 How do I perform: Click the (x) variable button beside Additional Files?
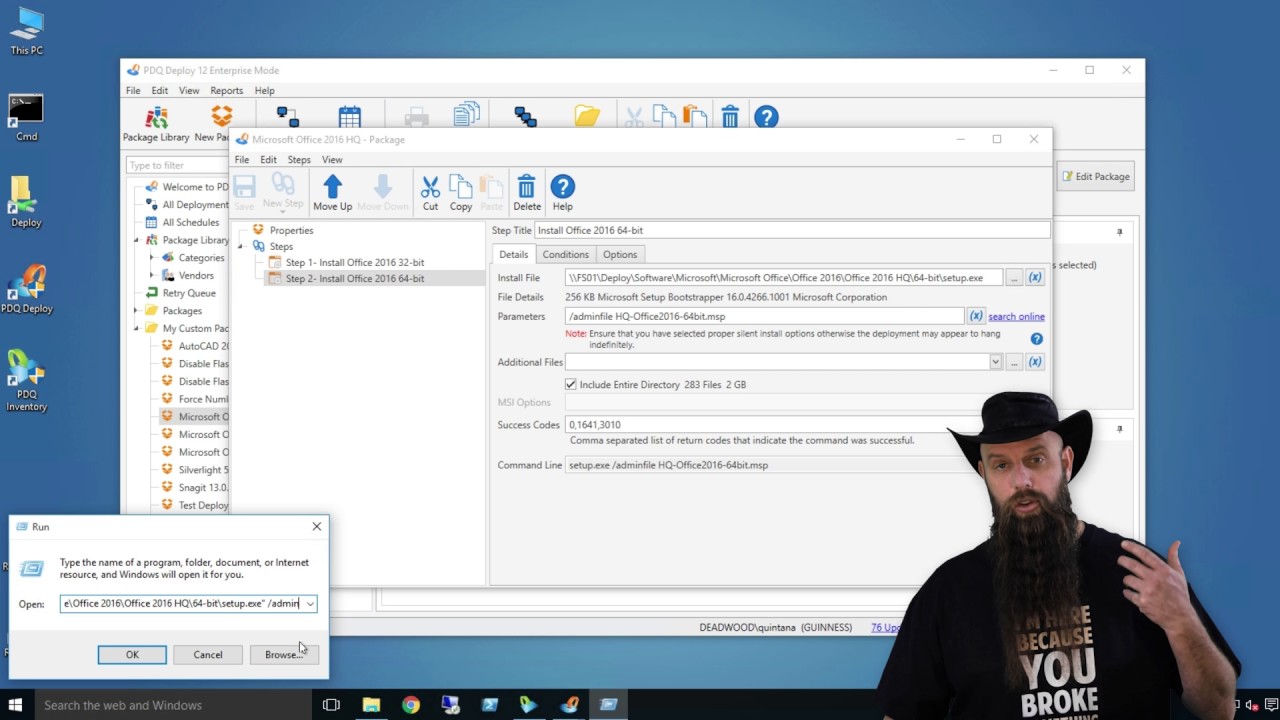click(1035, 362)
